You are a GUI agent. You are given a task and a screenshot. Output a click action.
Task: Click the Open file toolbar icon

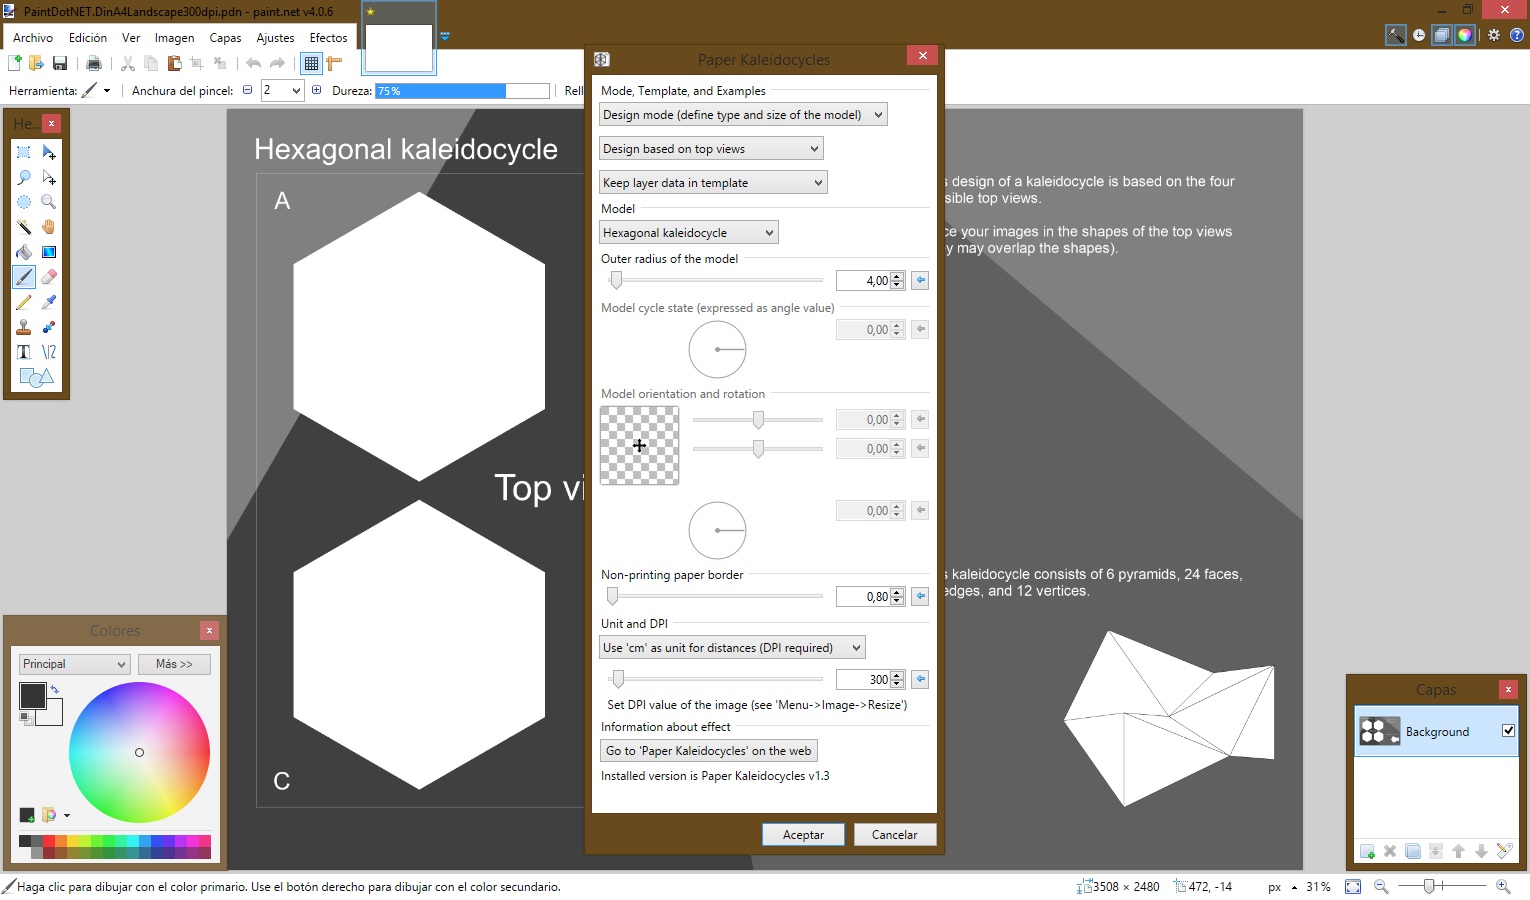click(37, 63)
